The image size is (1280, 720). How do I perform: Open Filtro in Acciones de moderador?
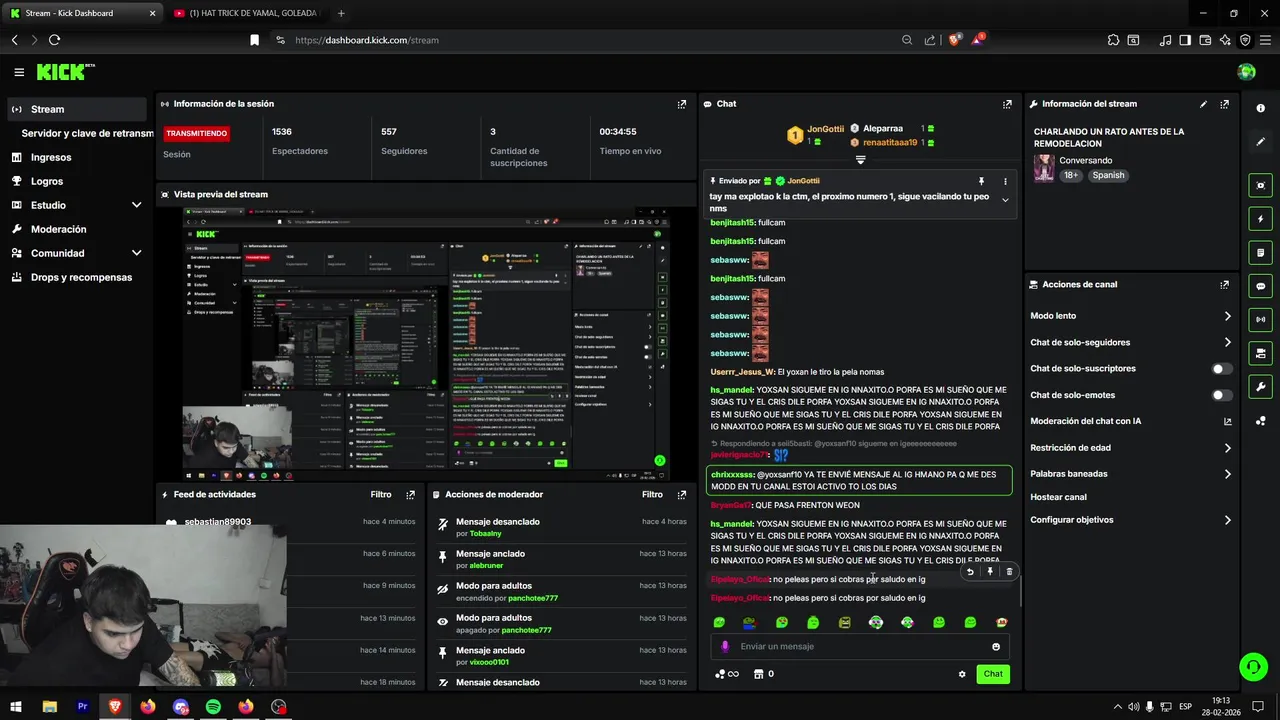coord(652,495)
